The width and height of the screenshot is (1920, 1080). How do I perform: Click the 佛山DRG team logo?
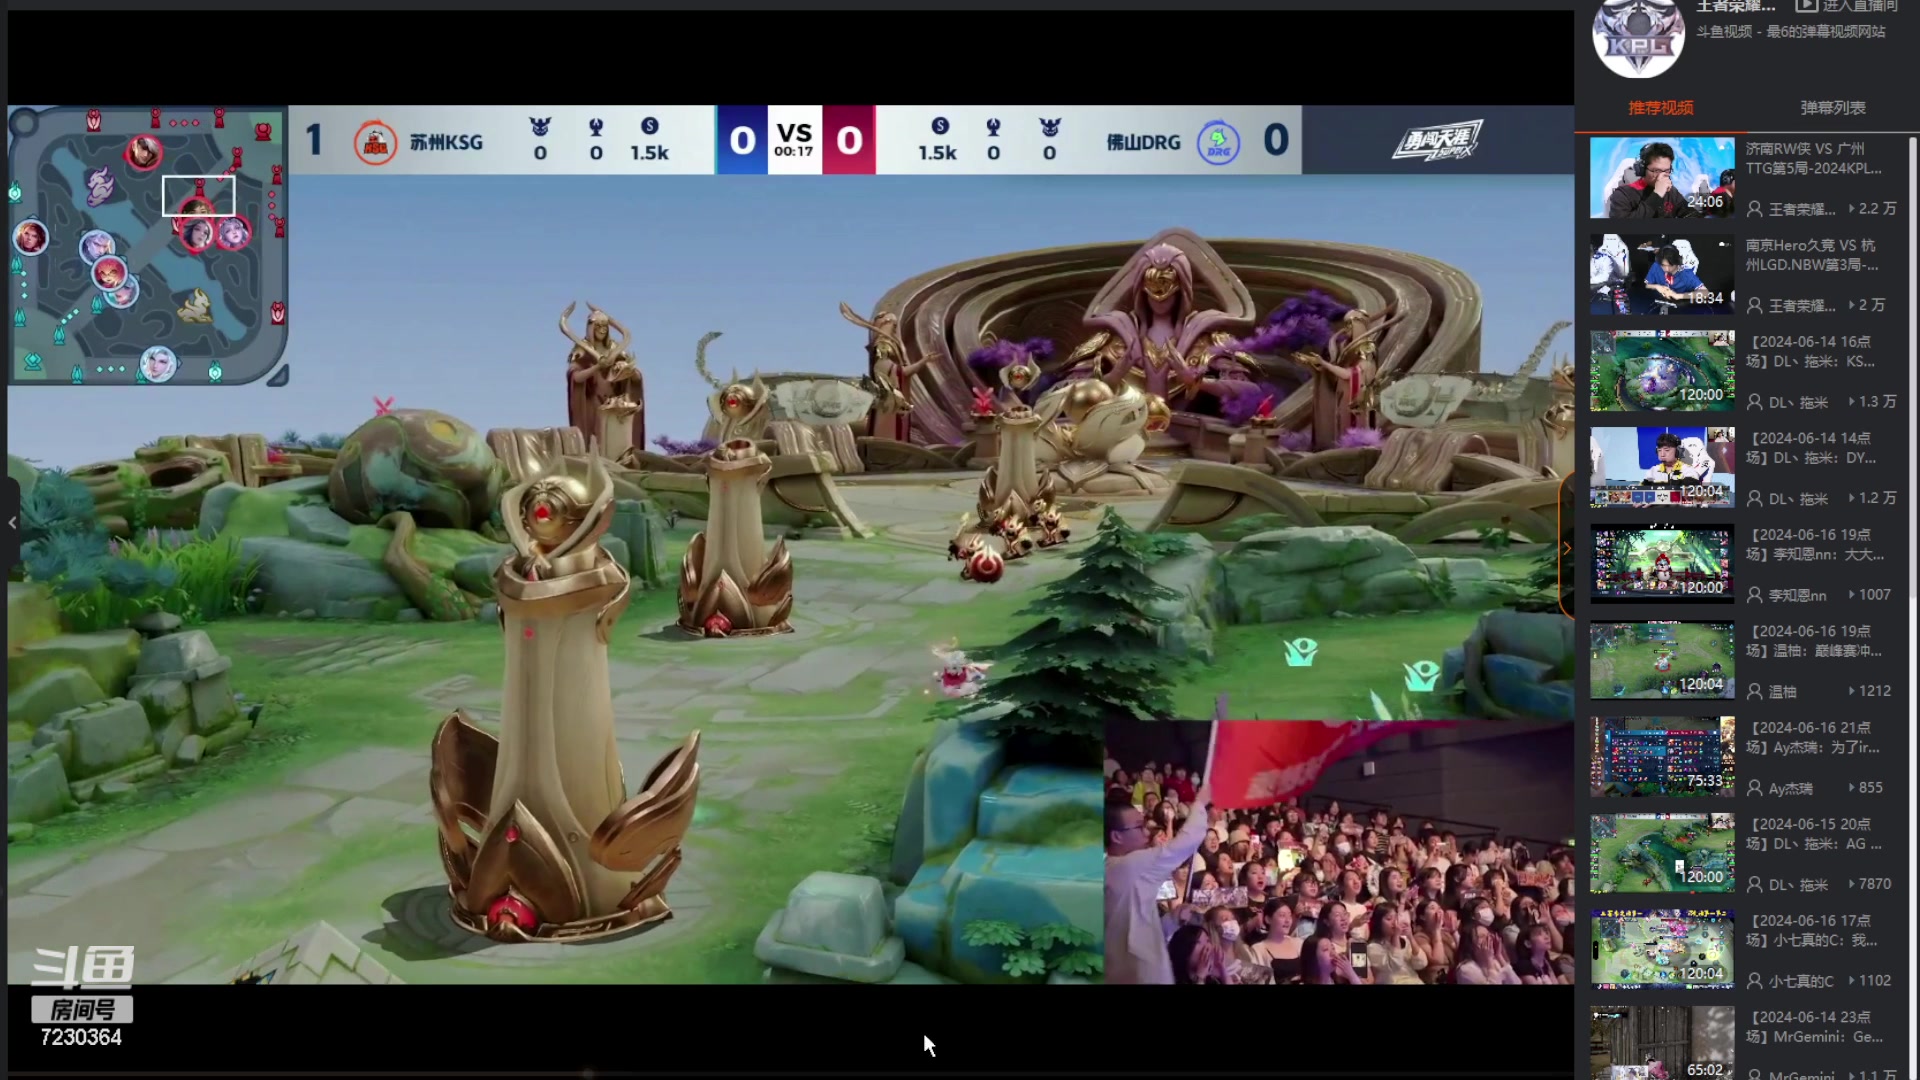(x=1218, y=142)
